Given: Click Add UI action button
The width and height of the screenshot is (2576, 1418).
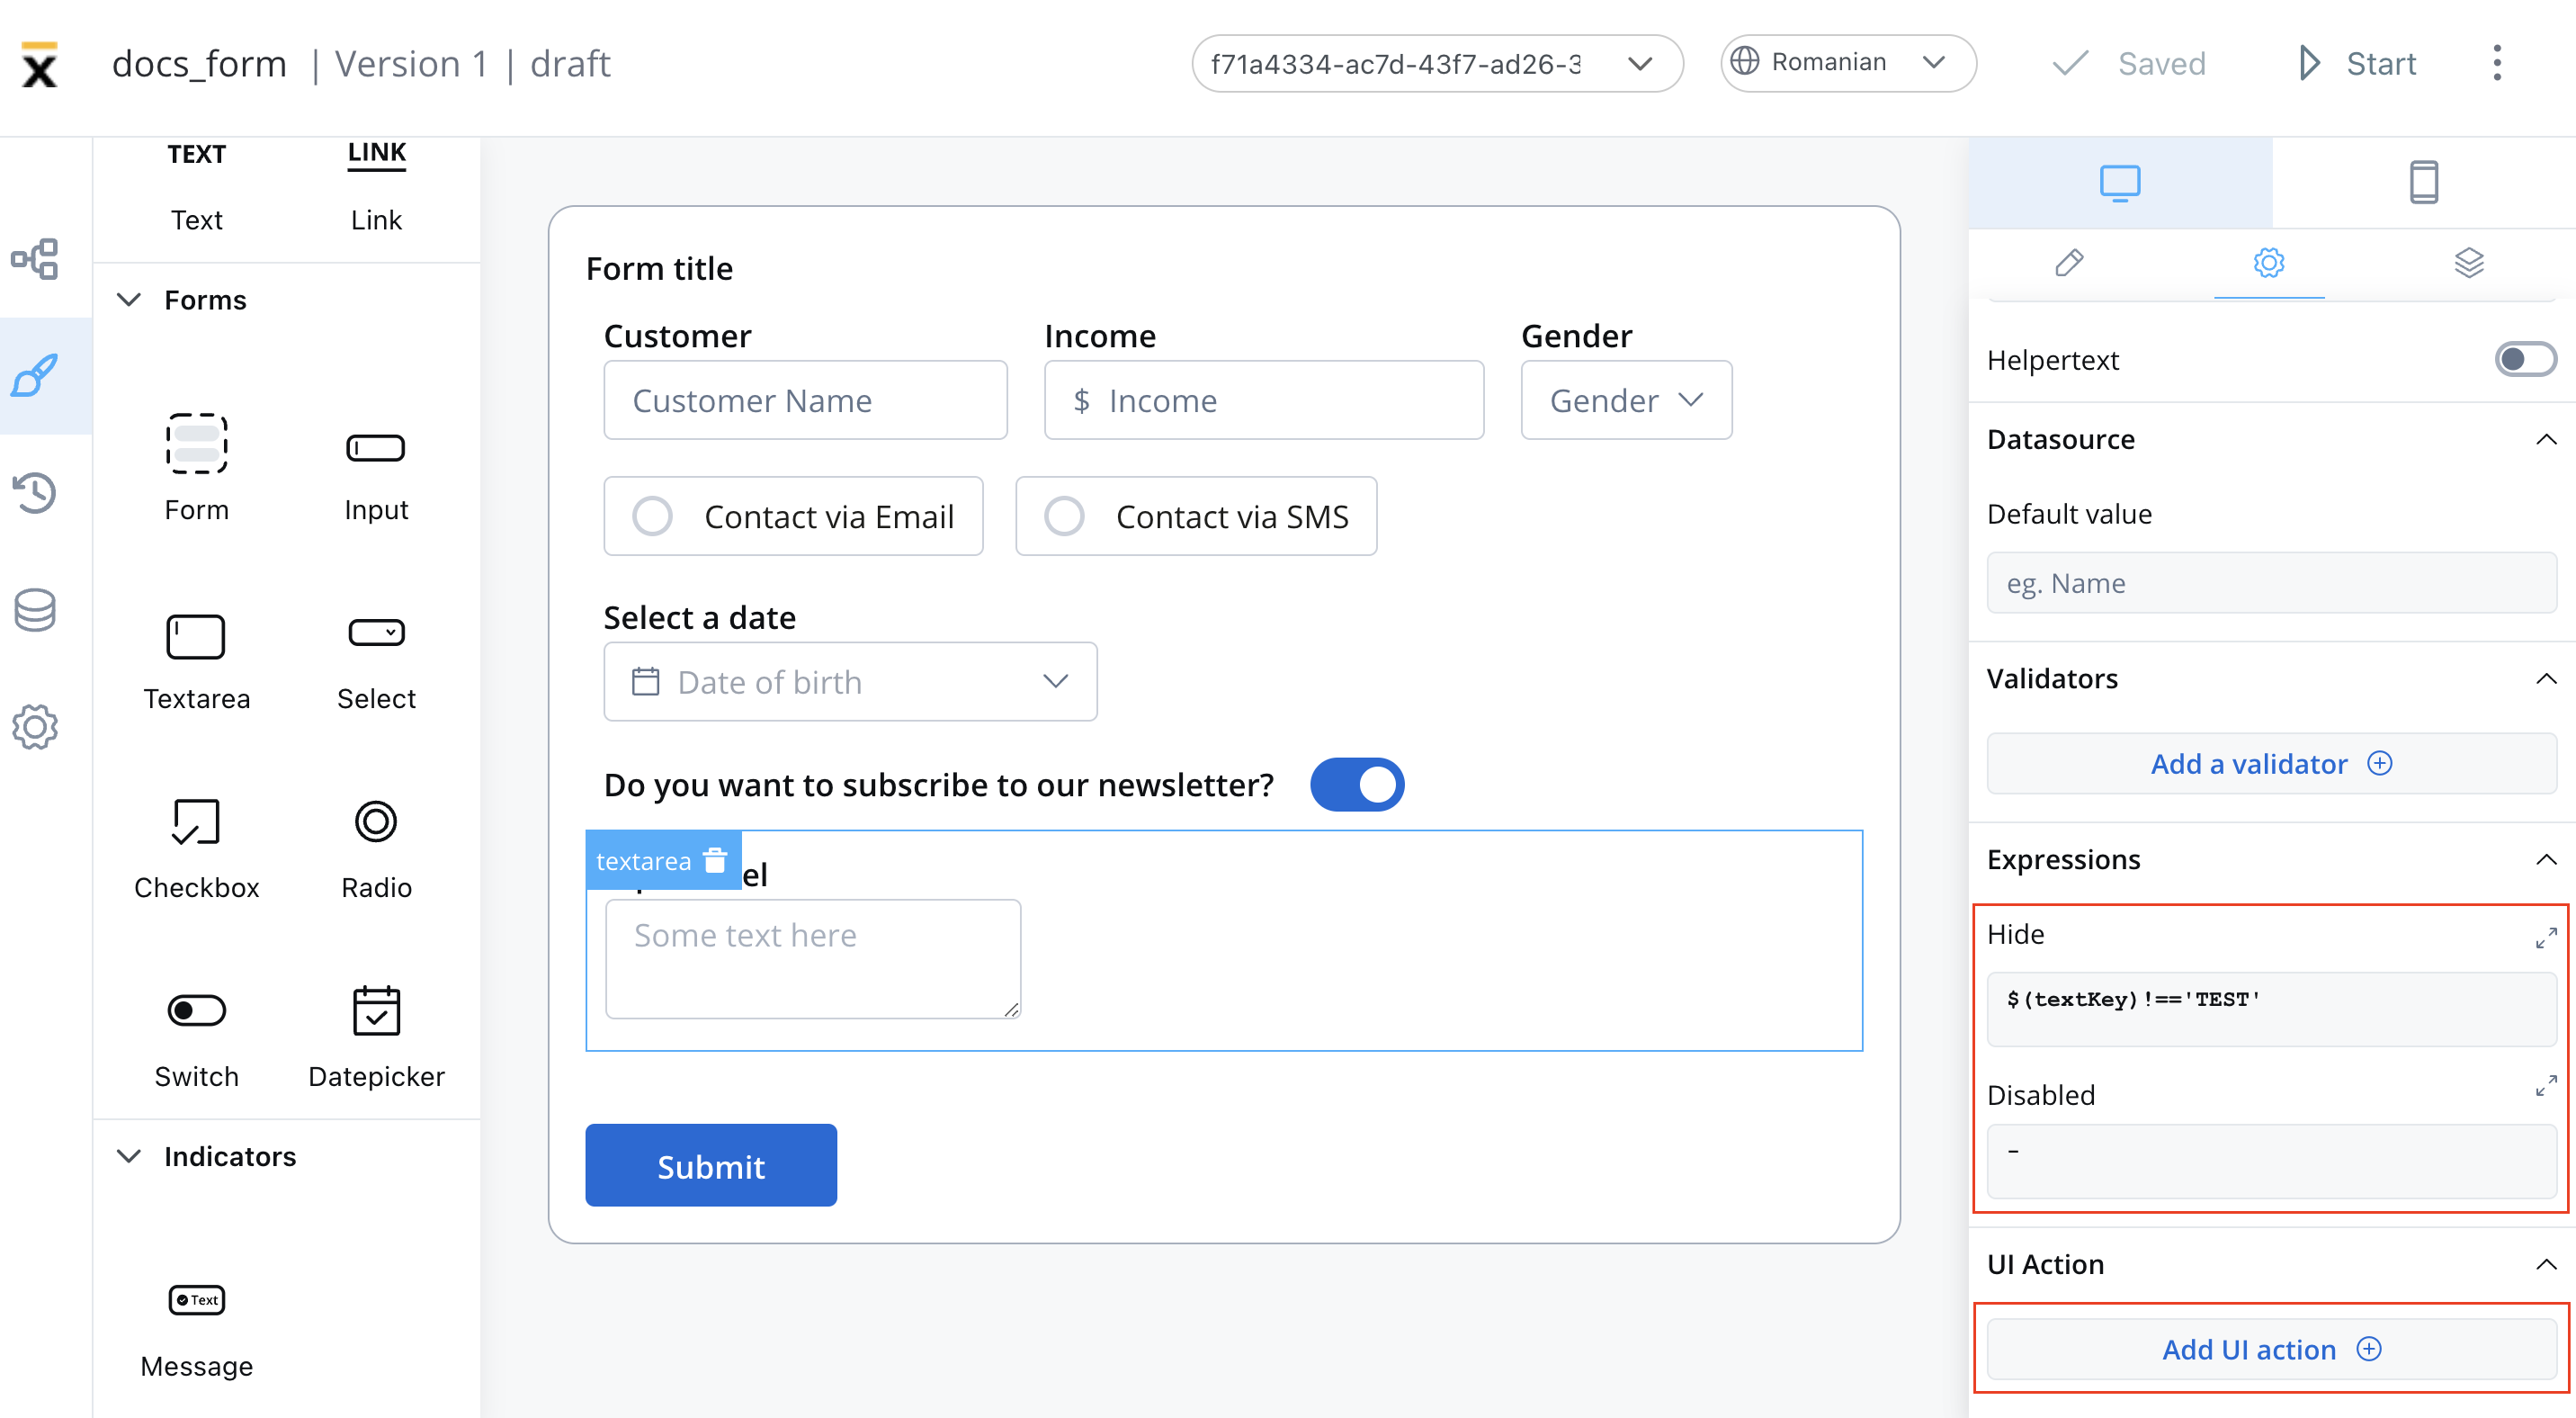Looking at the screenshot, I should 2271,1349.
